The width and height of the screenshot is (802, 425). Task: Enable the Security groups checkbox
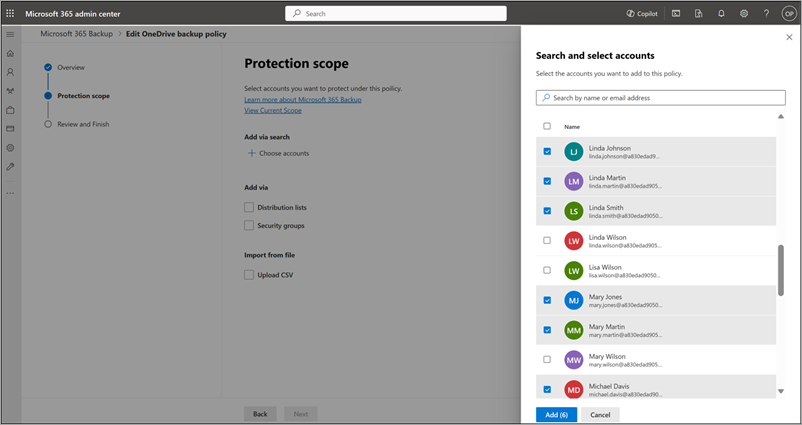pyautogui.click(x=249, y=225)
